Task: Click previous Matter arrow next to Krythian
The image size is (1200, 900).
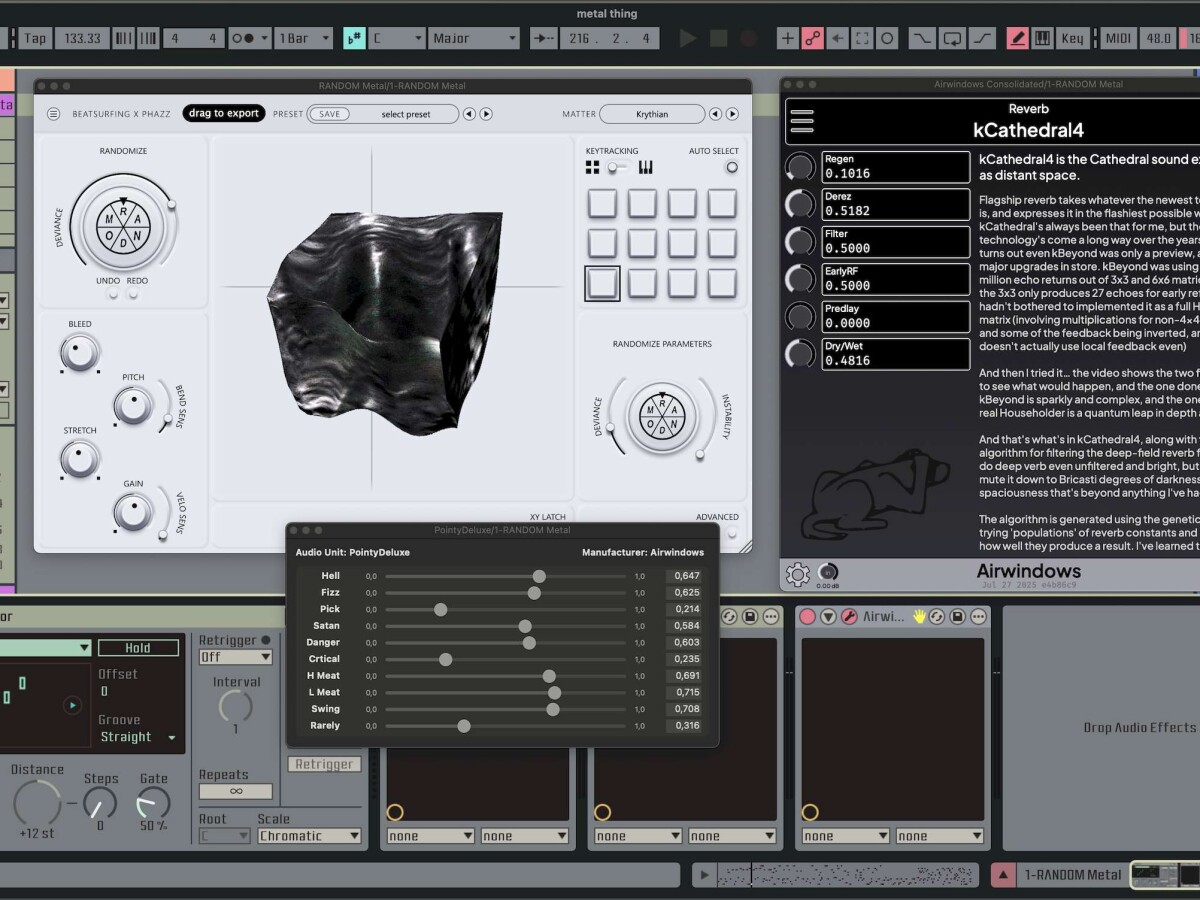Action: (715, 114)
